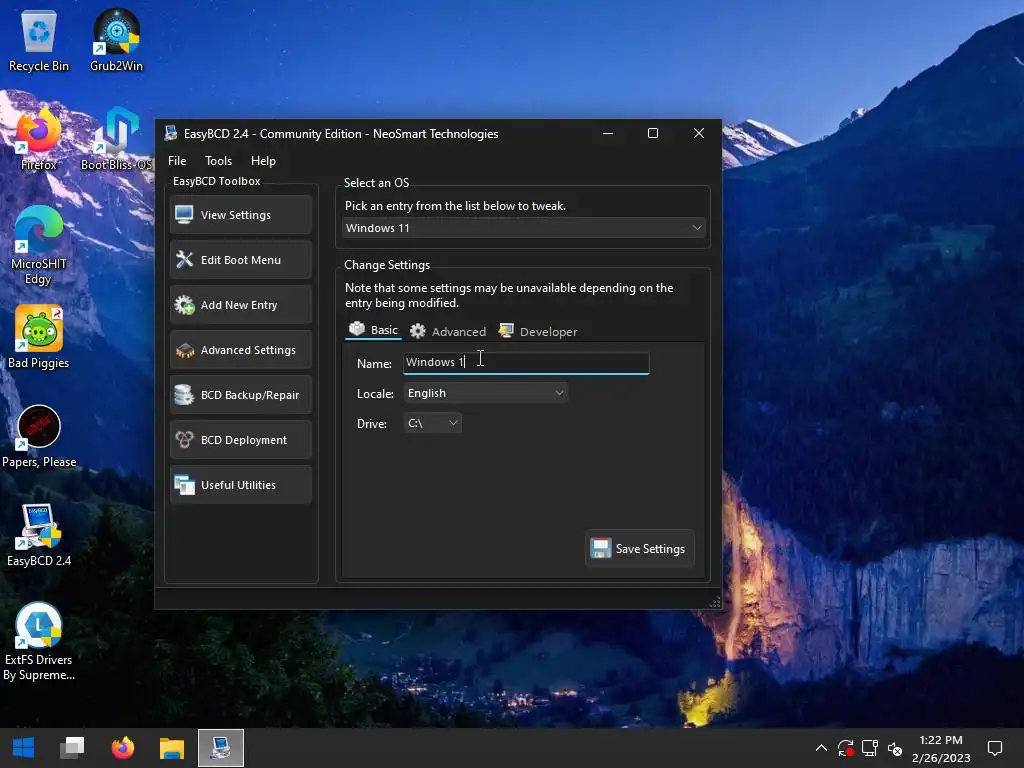Select the ExtFS Drivers desktop shortcut
Viewport: 1024px width, 768px height.
[x=39, y=642]
